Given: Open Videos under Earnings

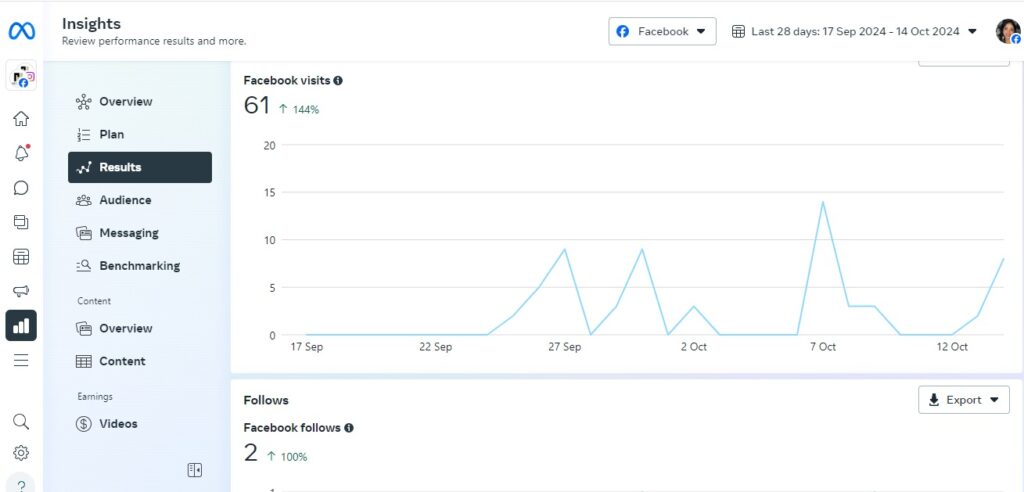Looking at the screenshot, I should pos(118,424).
